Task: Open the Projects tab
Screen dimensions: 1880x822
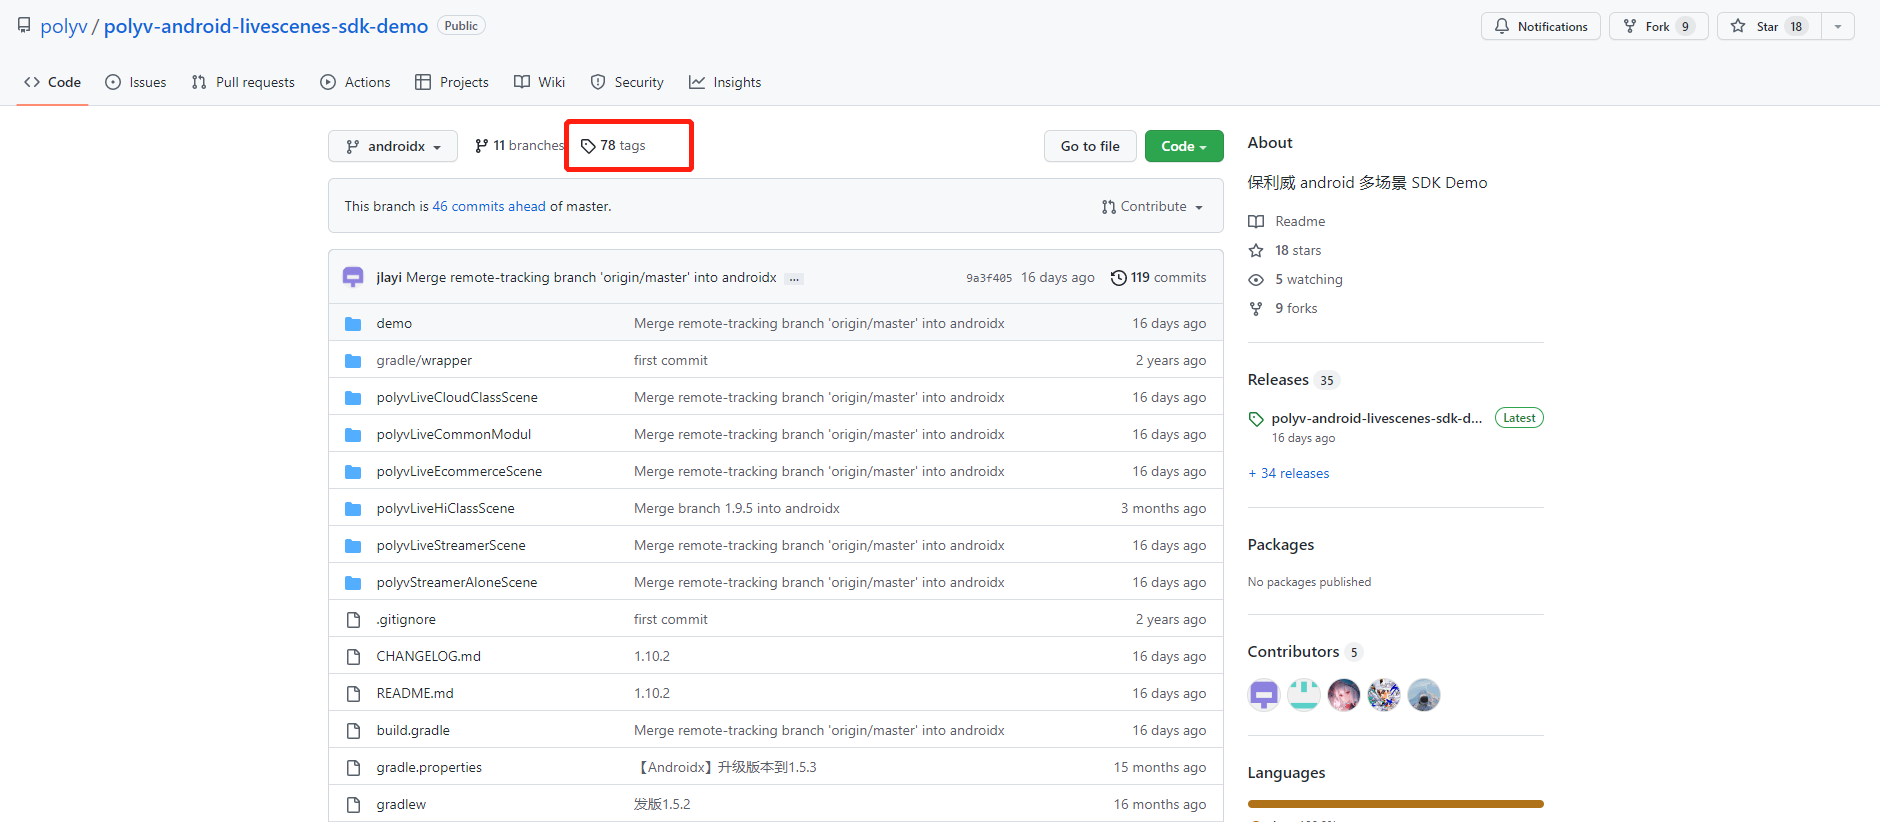Action: pos(452,82)
